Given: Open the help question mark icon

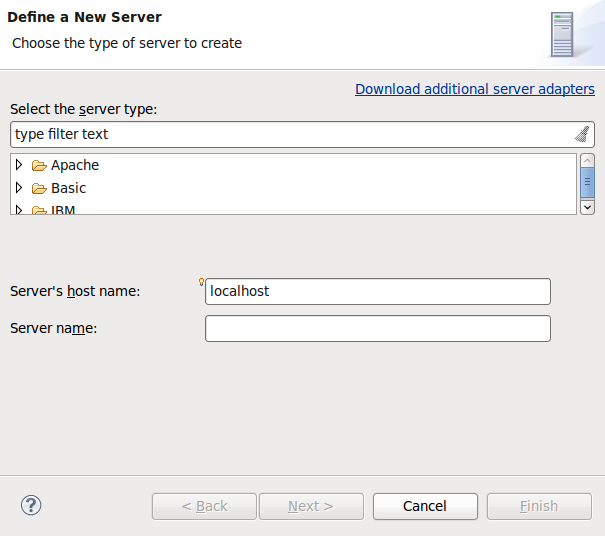Looking at the screenshot, I should point(30,505).
